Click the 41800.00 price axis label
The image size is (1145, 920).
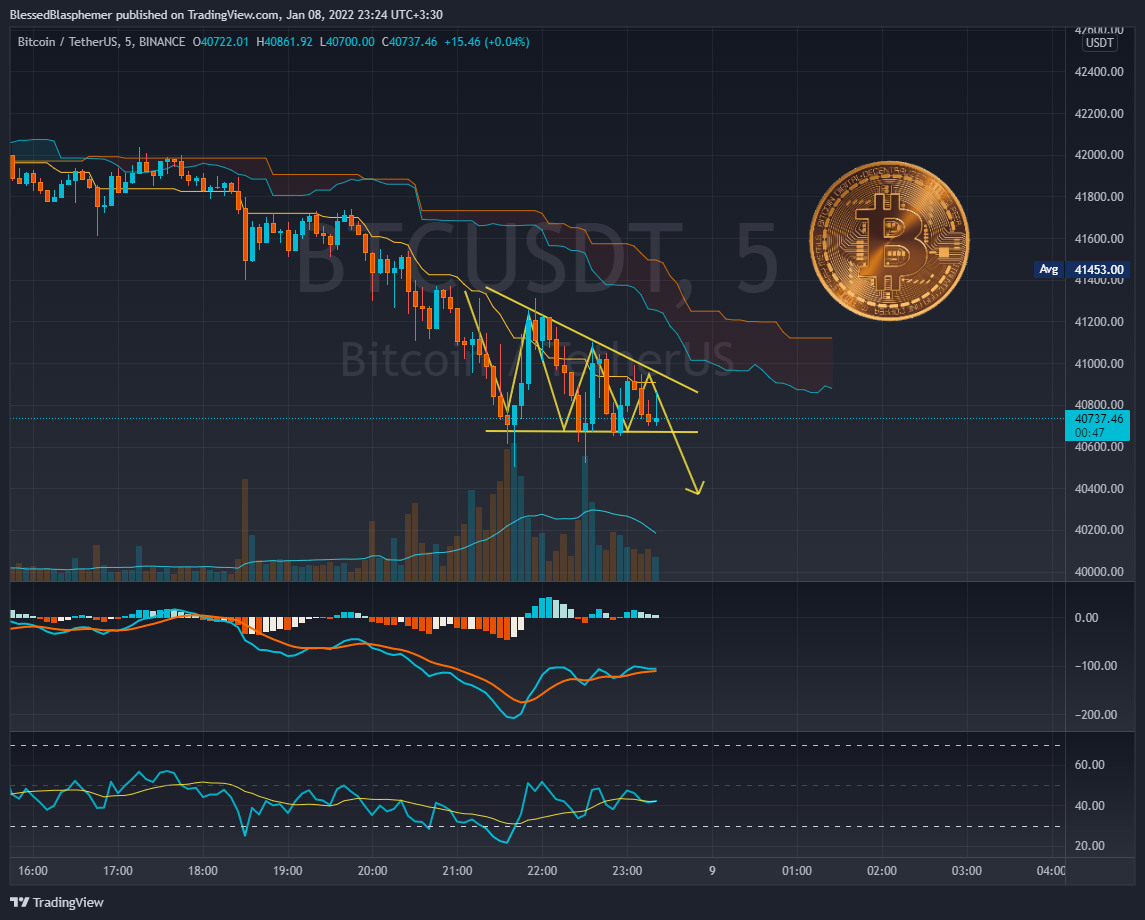click(1099, 196)
